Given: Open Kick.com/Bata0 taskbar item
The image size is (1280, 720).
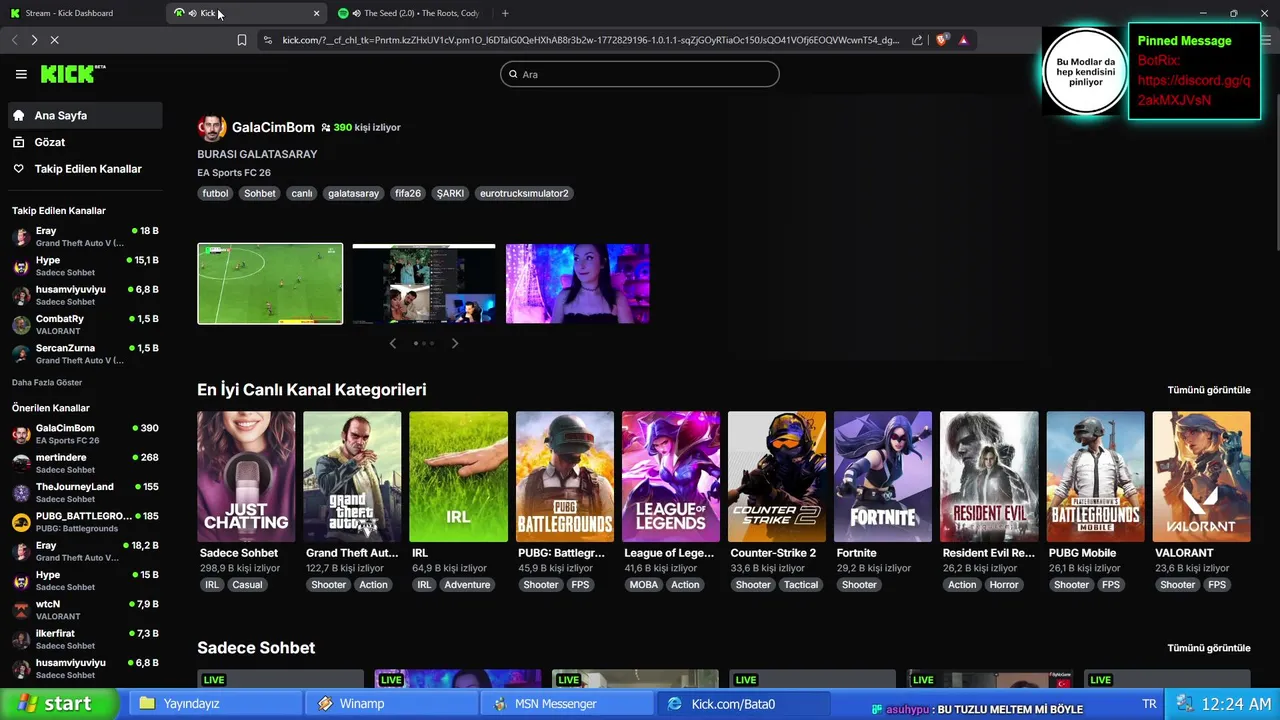Looking at the screenshot, I should (x=743, y=704).
